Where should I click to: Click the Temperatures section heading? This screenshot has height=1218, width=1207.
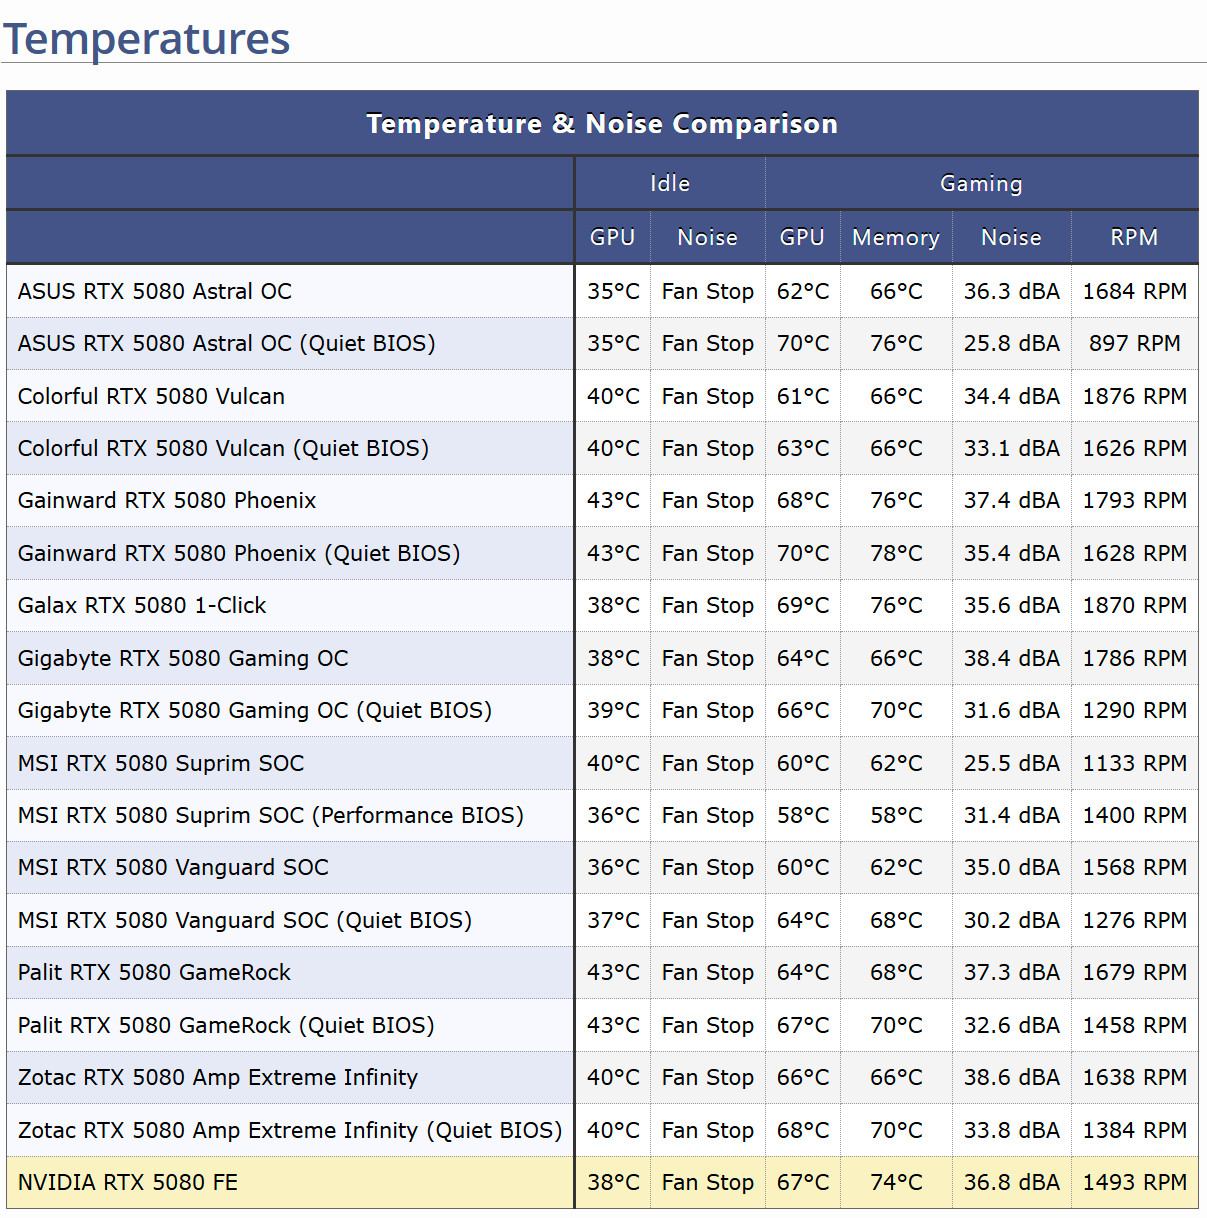pos(147,39)
